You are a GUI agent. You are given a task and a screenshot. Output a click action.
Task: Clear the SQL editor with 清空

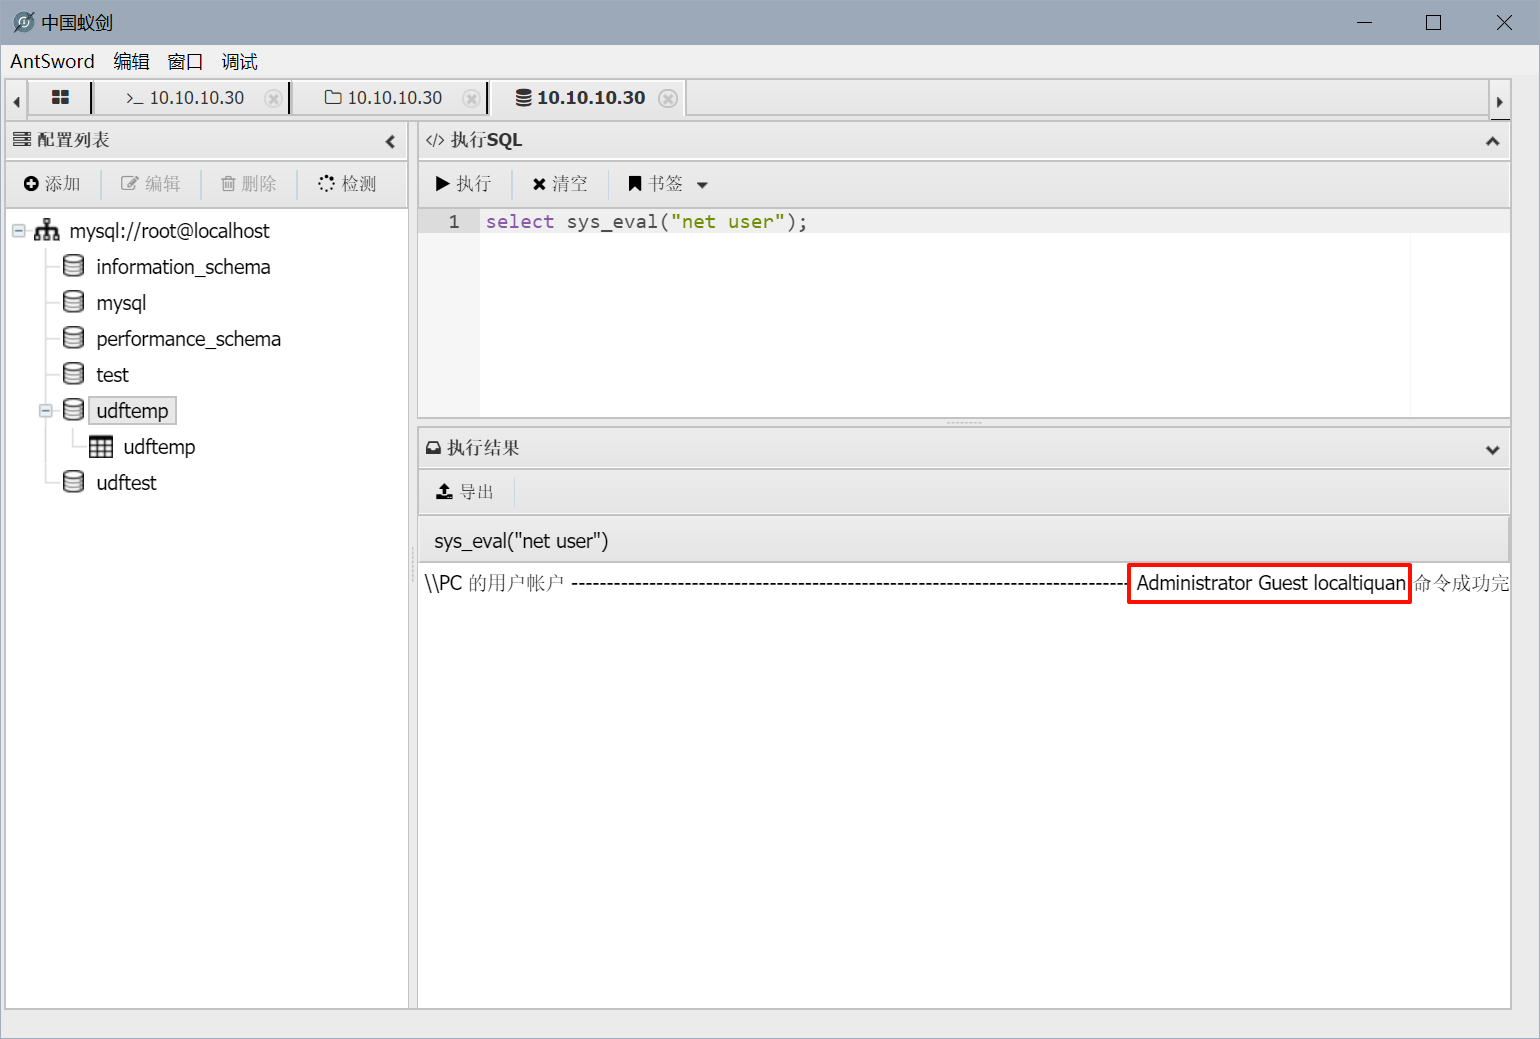(560, 184)
